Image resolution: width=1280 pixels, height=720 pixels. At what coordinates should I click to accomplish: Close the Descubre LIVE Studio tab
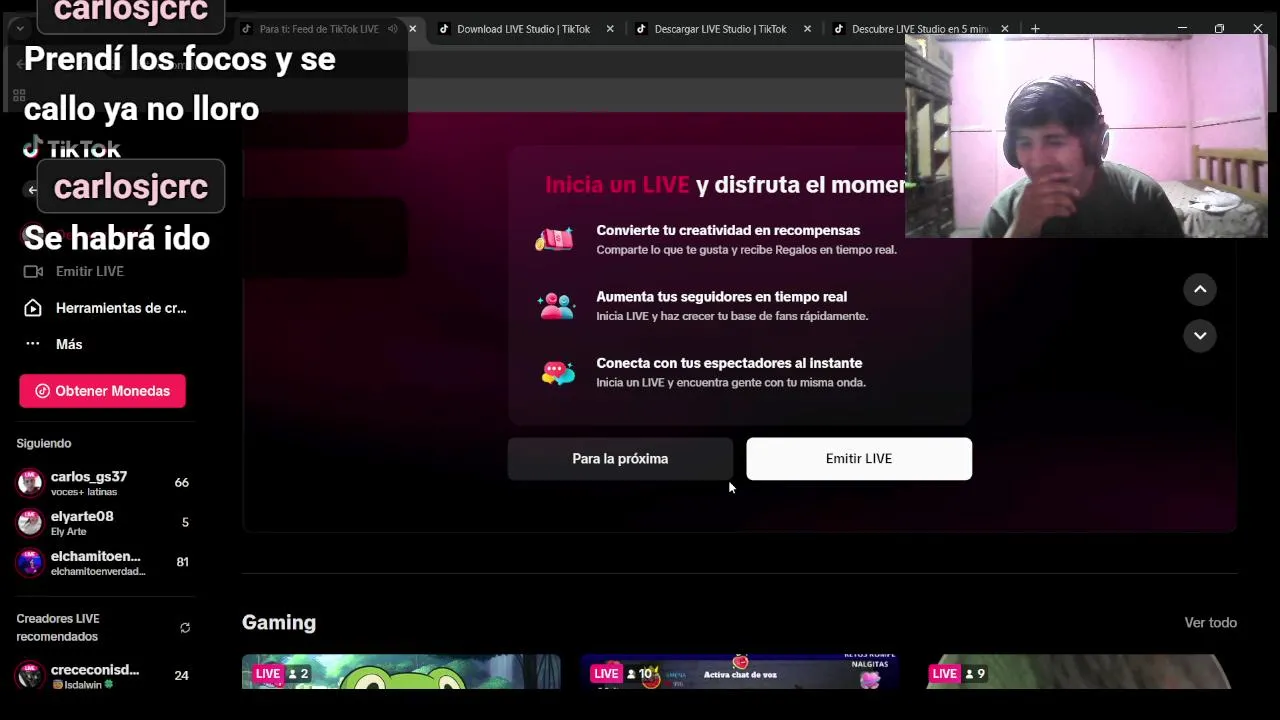pos(1005,29)
